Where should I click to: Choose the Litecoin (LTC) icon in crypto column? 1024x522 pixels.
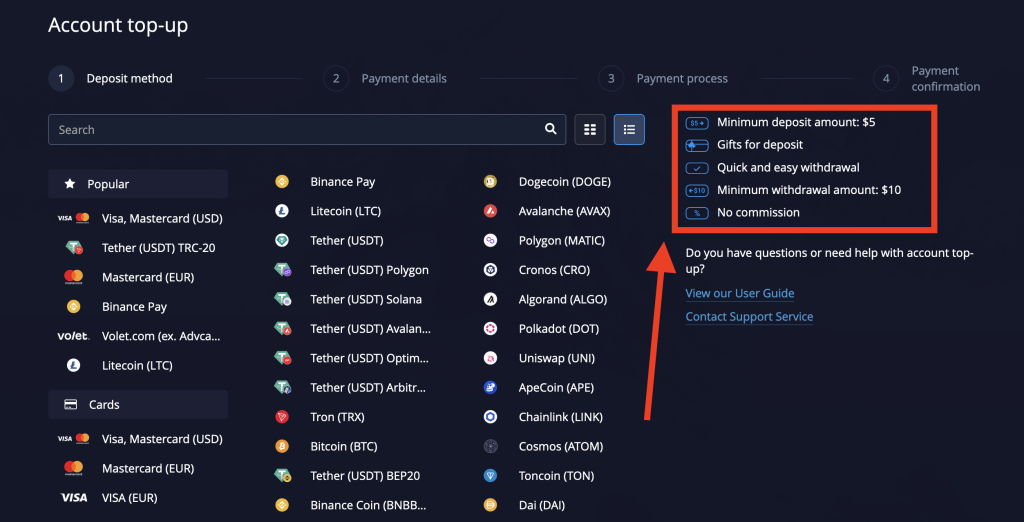tap(282, 211)
